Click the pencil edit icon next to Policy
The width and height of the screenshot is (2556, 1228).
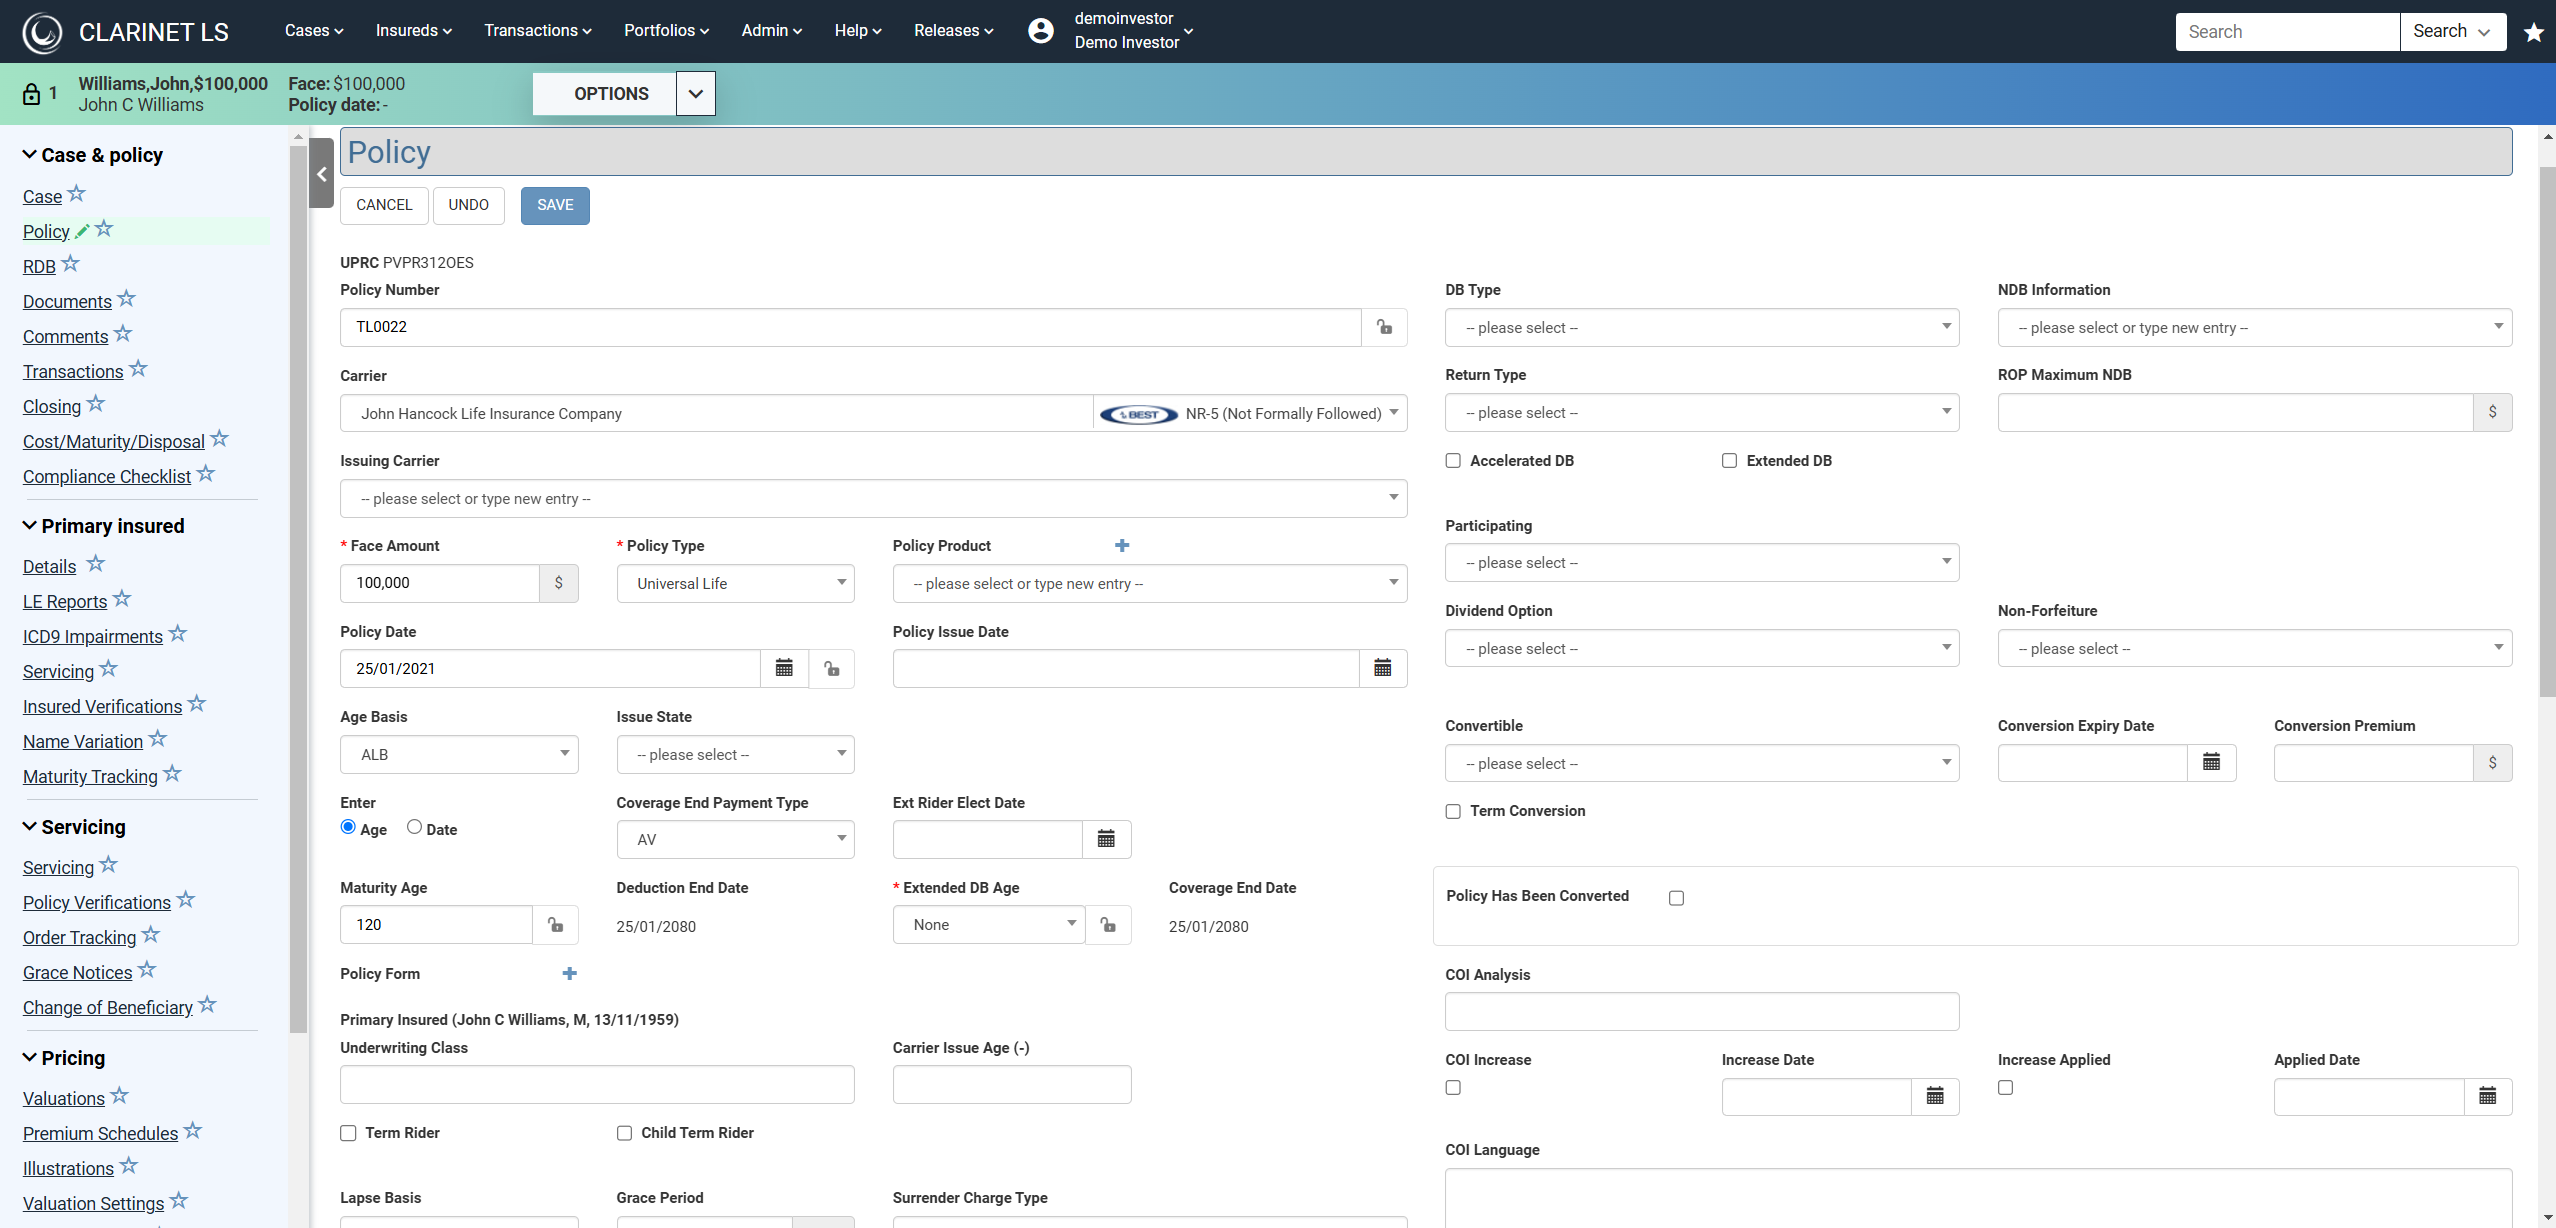point(82,231)
